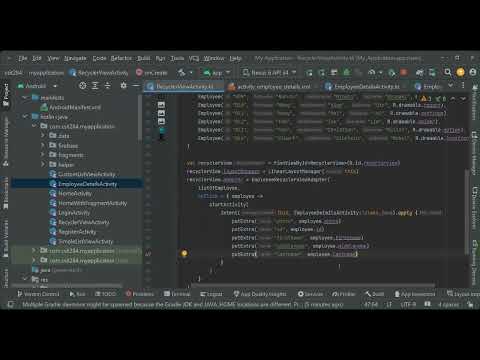The image size is (480, 360).
Task: Click the editor horizontal scrollbar
Action: click(x=314, y=285)
